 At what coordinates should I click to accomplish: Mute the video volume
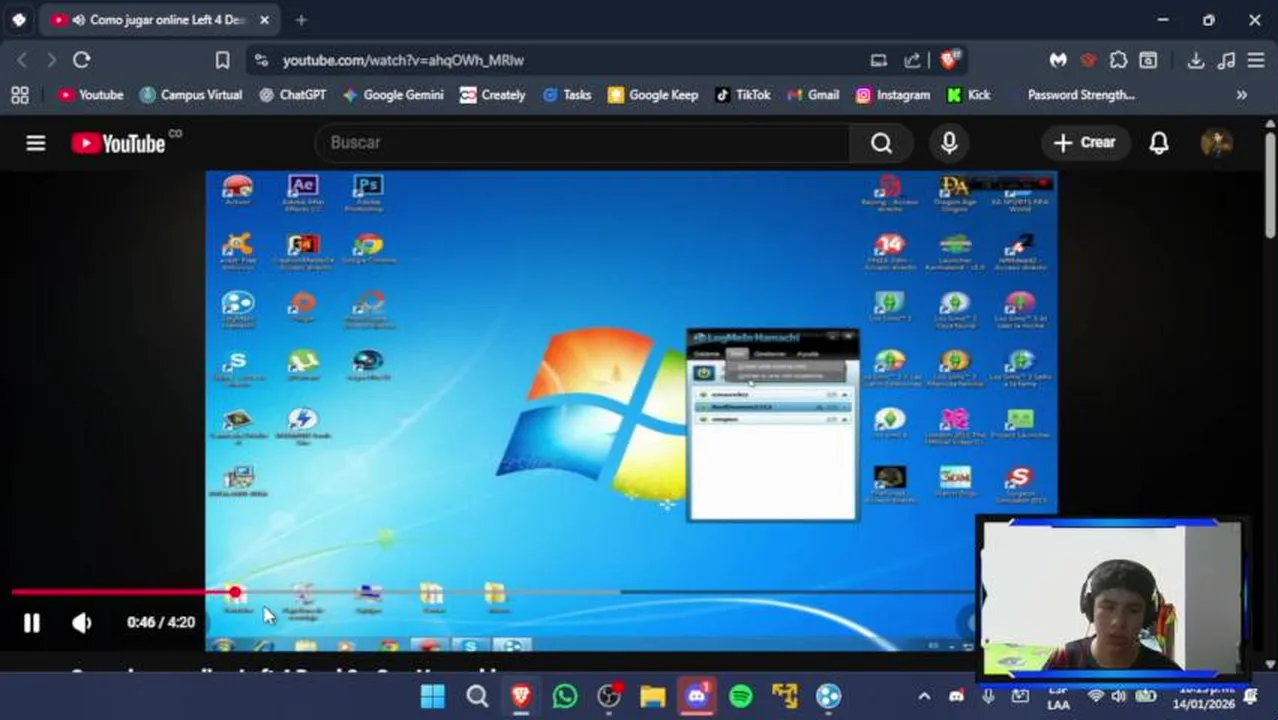click(82, 623)
